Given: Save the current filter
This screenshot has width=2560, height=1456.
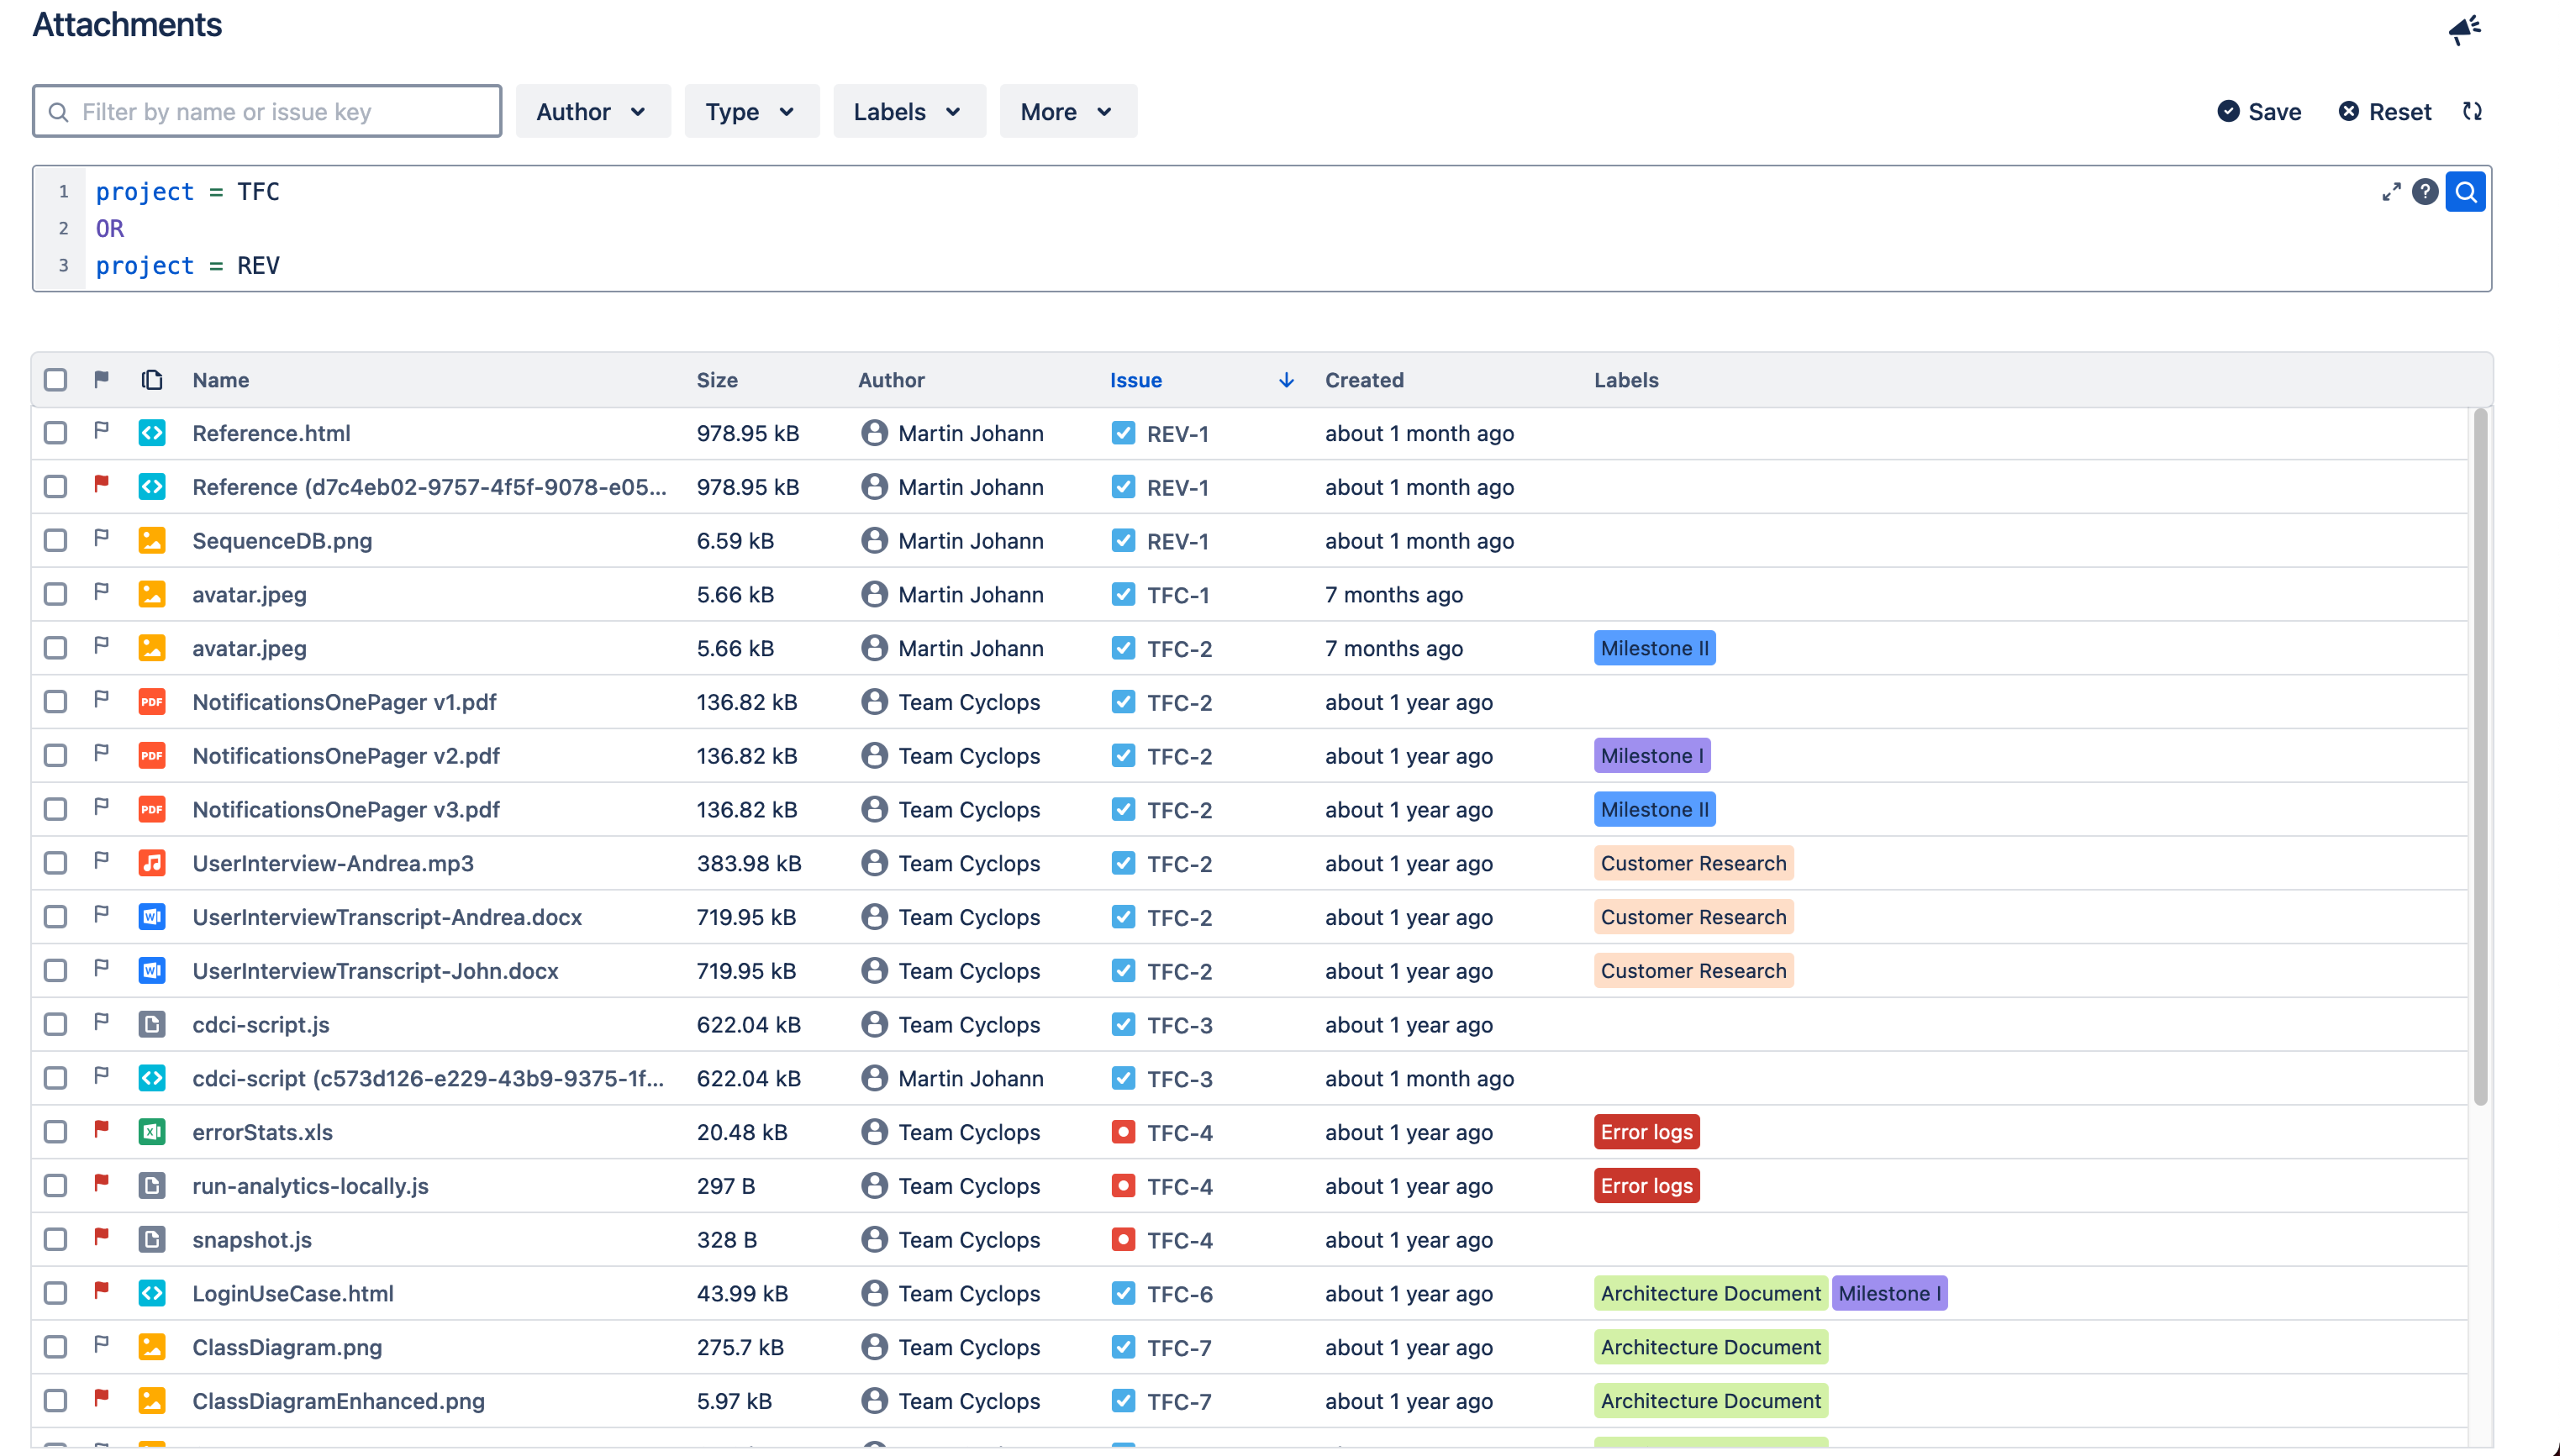Looking at the screenshot, I should coord(2259,112).
